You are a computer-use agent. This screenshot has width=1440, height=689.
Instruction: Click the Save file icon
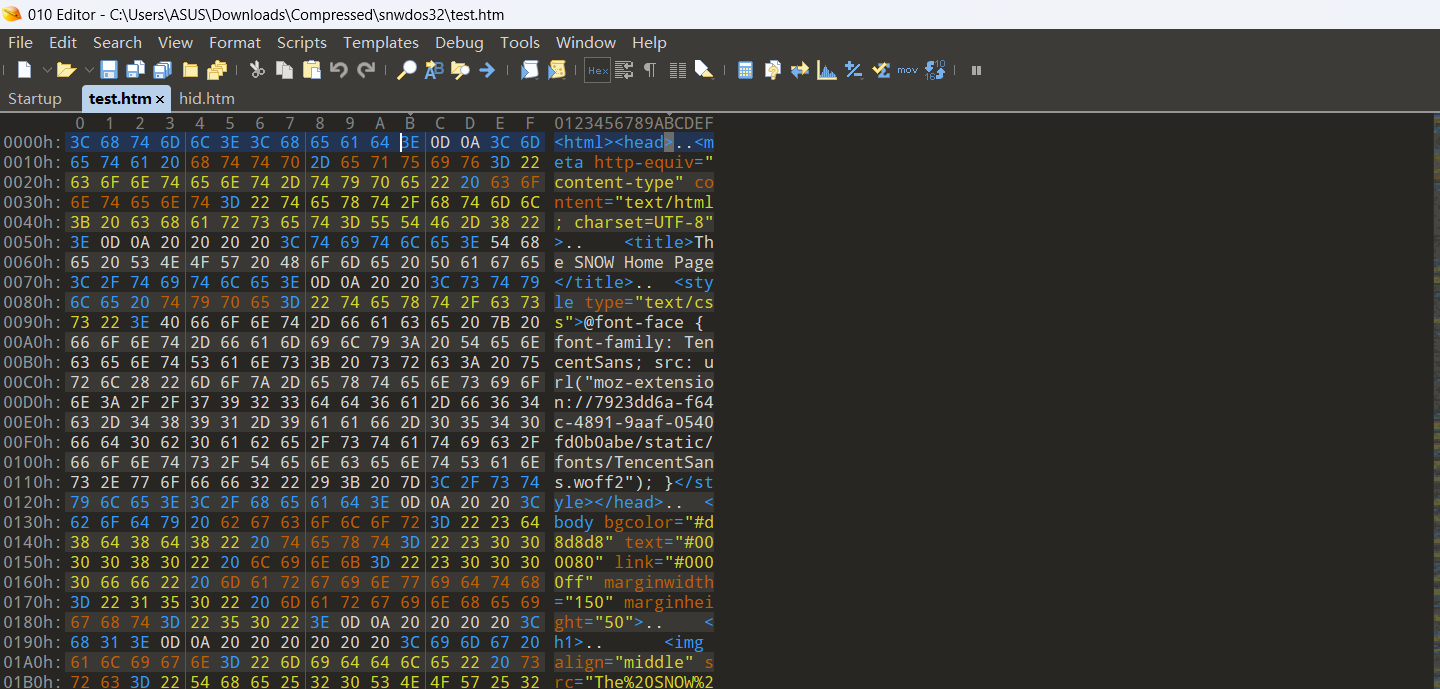click(x=108, y=70)
